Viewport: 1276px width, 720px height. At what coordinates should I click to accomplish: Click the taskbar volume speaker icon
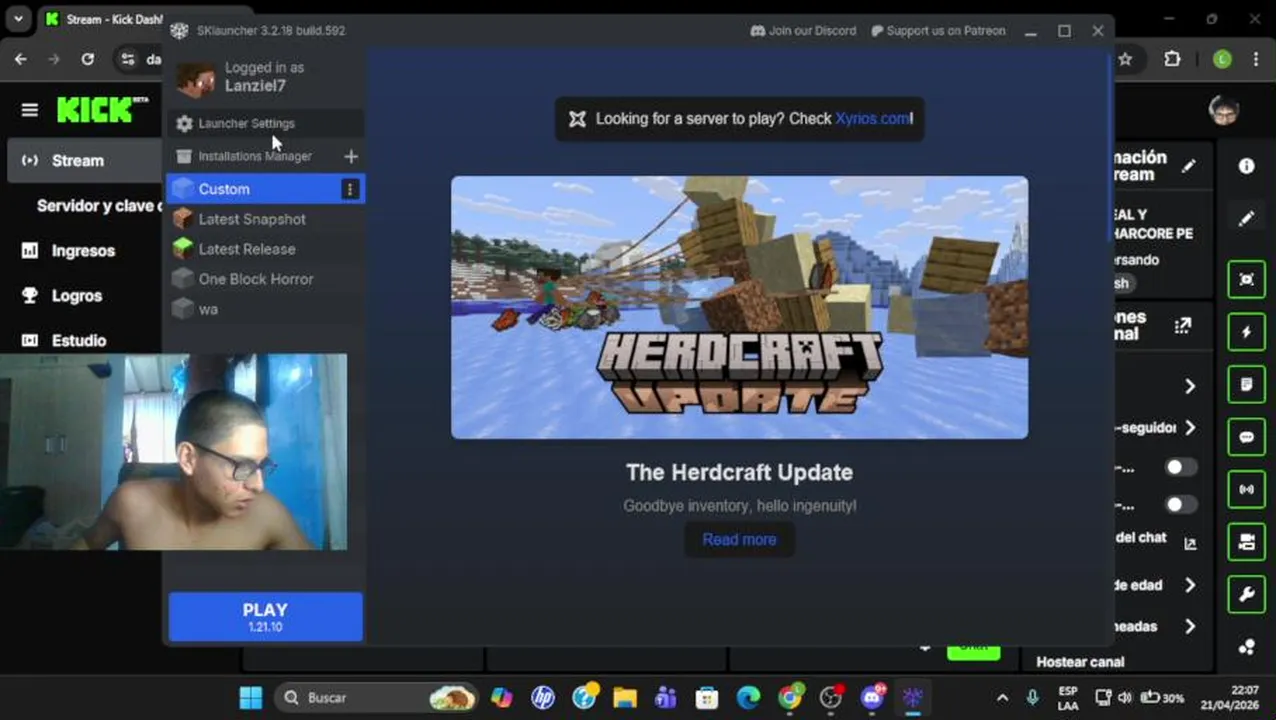point(1124,698)
